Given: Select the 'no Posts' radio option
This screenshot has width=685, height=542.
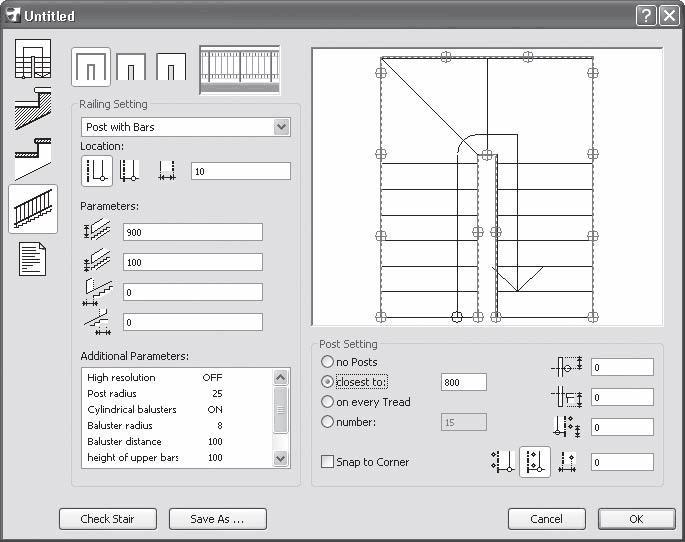Looking at the screenshot, I should tap(327, 362).
